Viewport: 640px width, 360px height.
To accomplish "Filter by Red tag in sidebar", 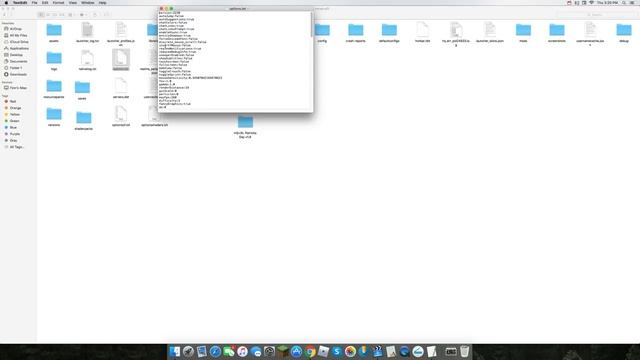I will (12, 101).
